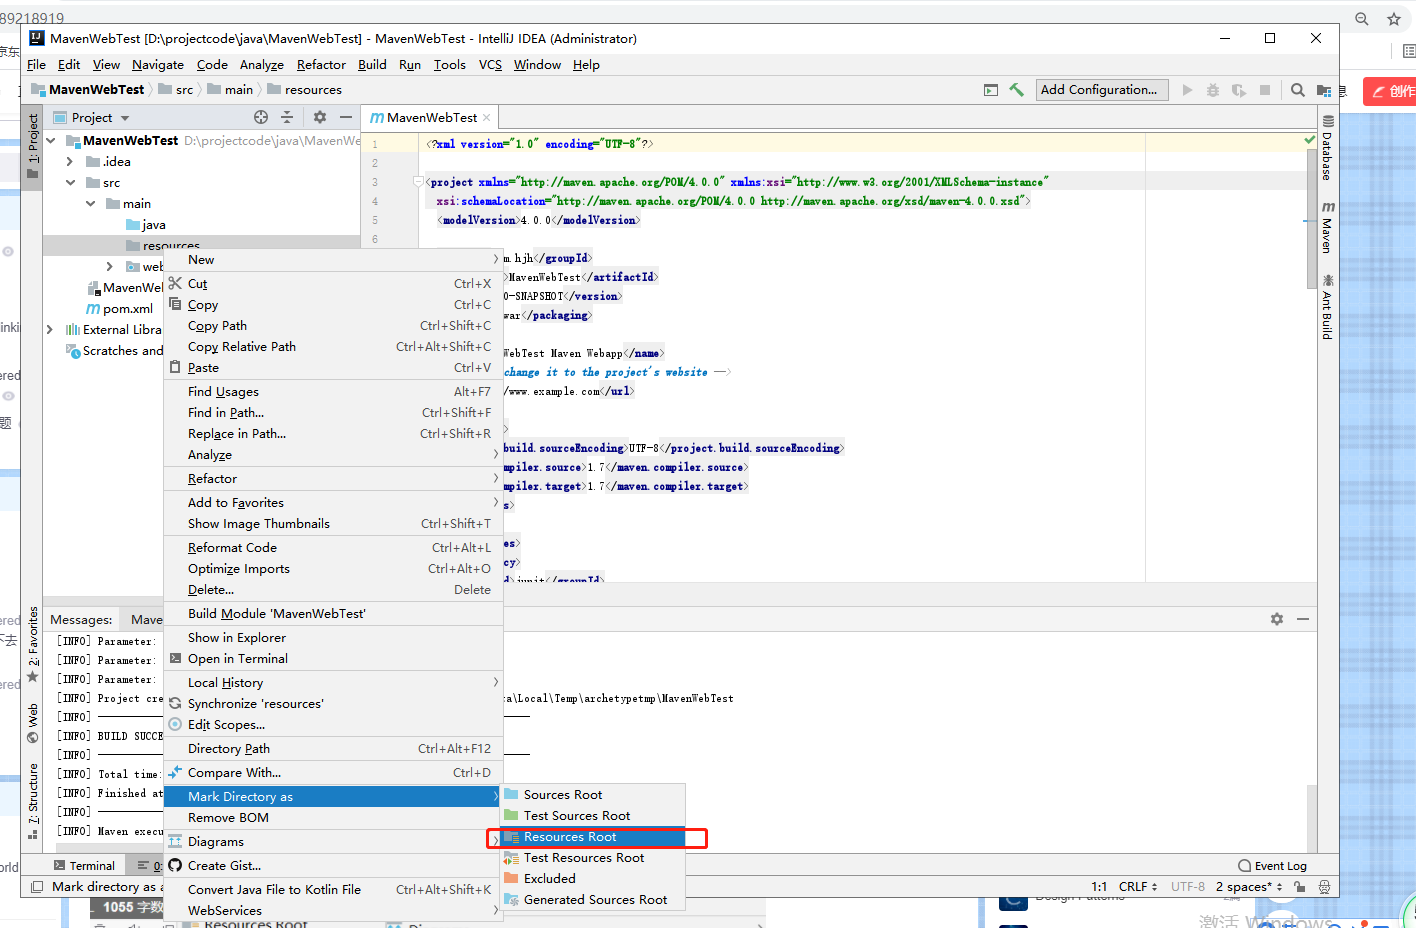1416x928 pixels.
Task: Click the Stop square icon in toolbar
Action: coord(1265,90)
